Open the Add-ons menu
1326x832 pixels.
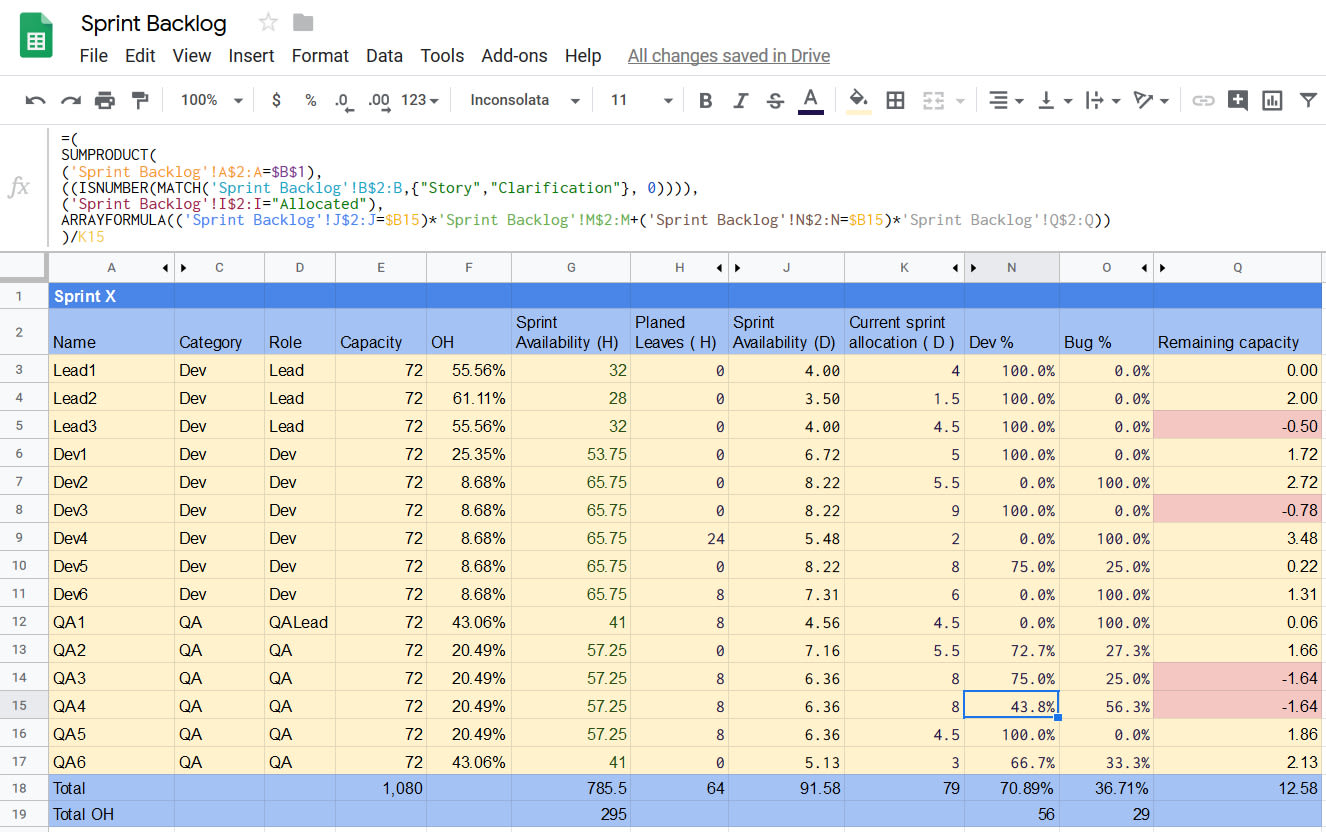[x=514, y=56]
